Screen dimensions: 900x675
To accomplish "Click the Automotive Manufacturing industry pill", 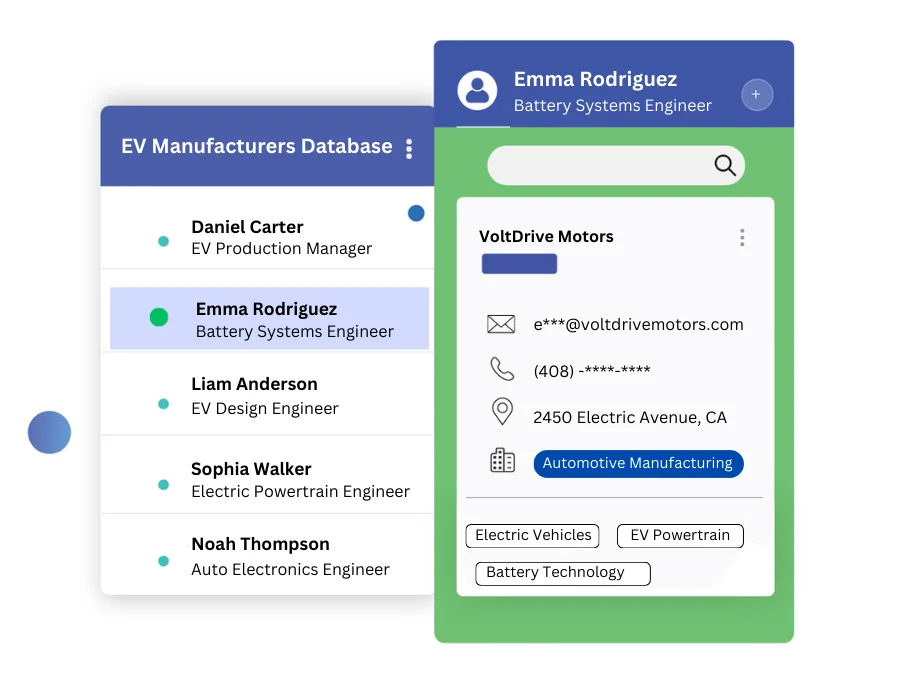I will 638,464.
